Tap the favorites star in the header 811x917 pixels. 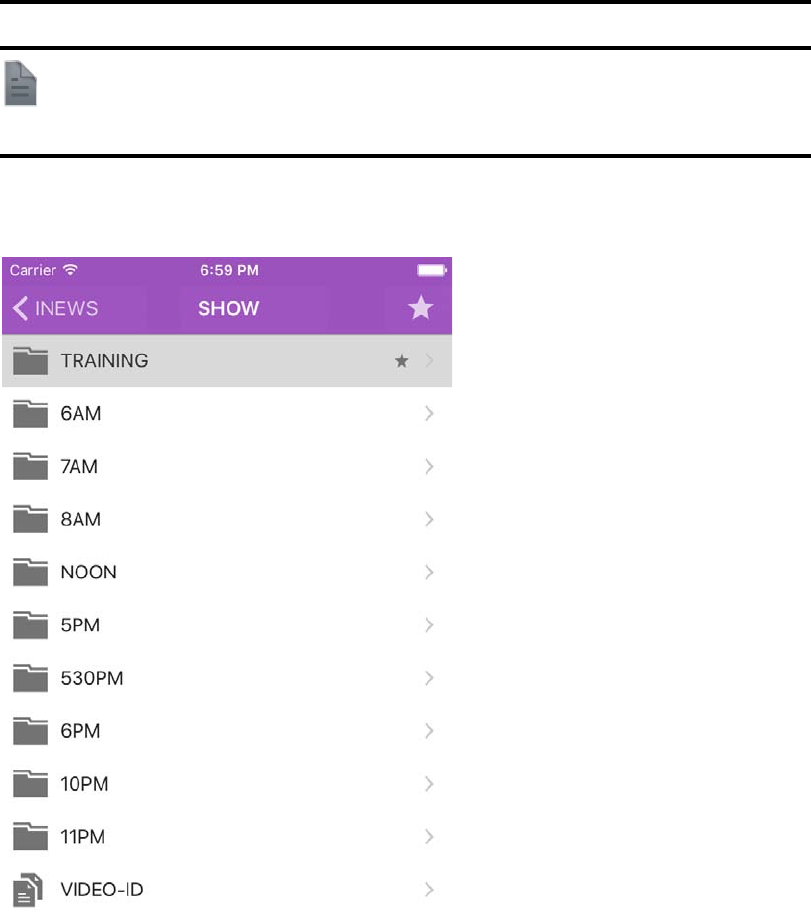point(420,308)
